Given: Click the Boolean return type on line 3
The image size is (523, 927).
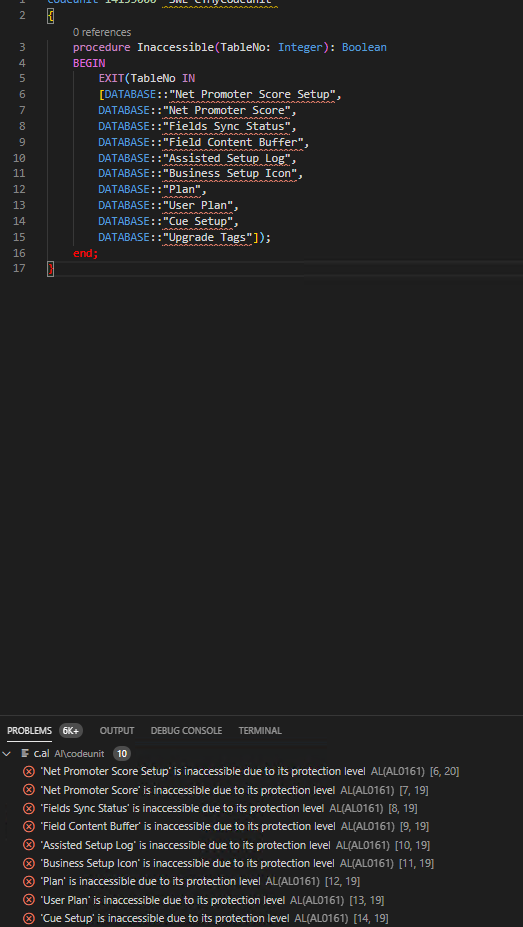Looking at the screenshot, I should click(x=364, y=47).
